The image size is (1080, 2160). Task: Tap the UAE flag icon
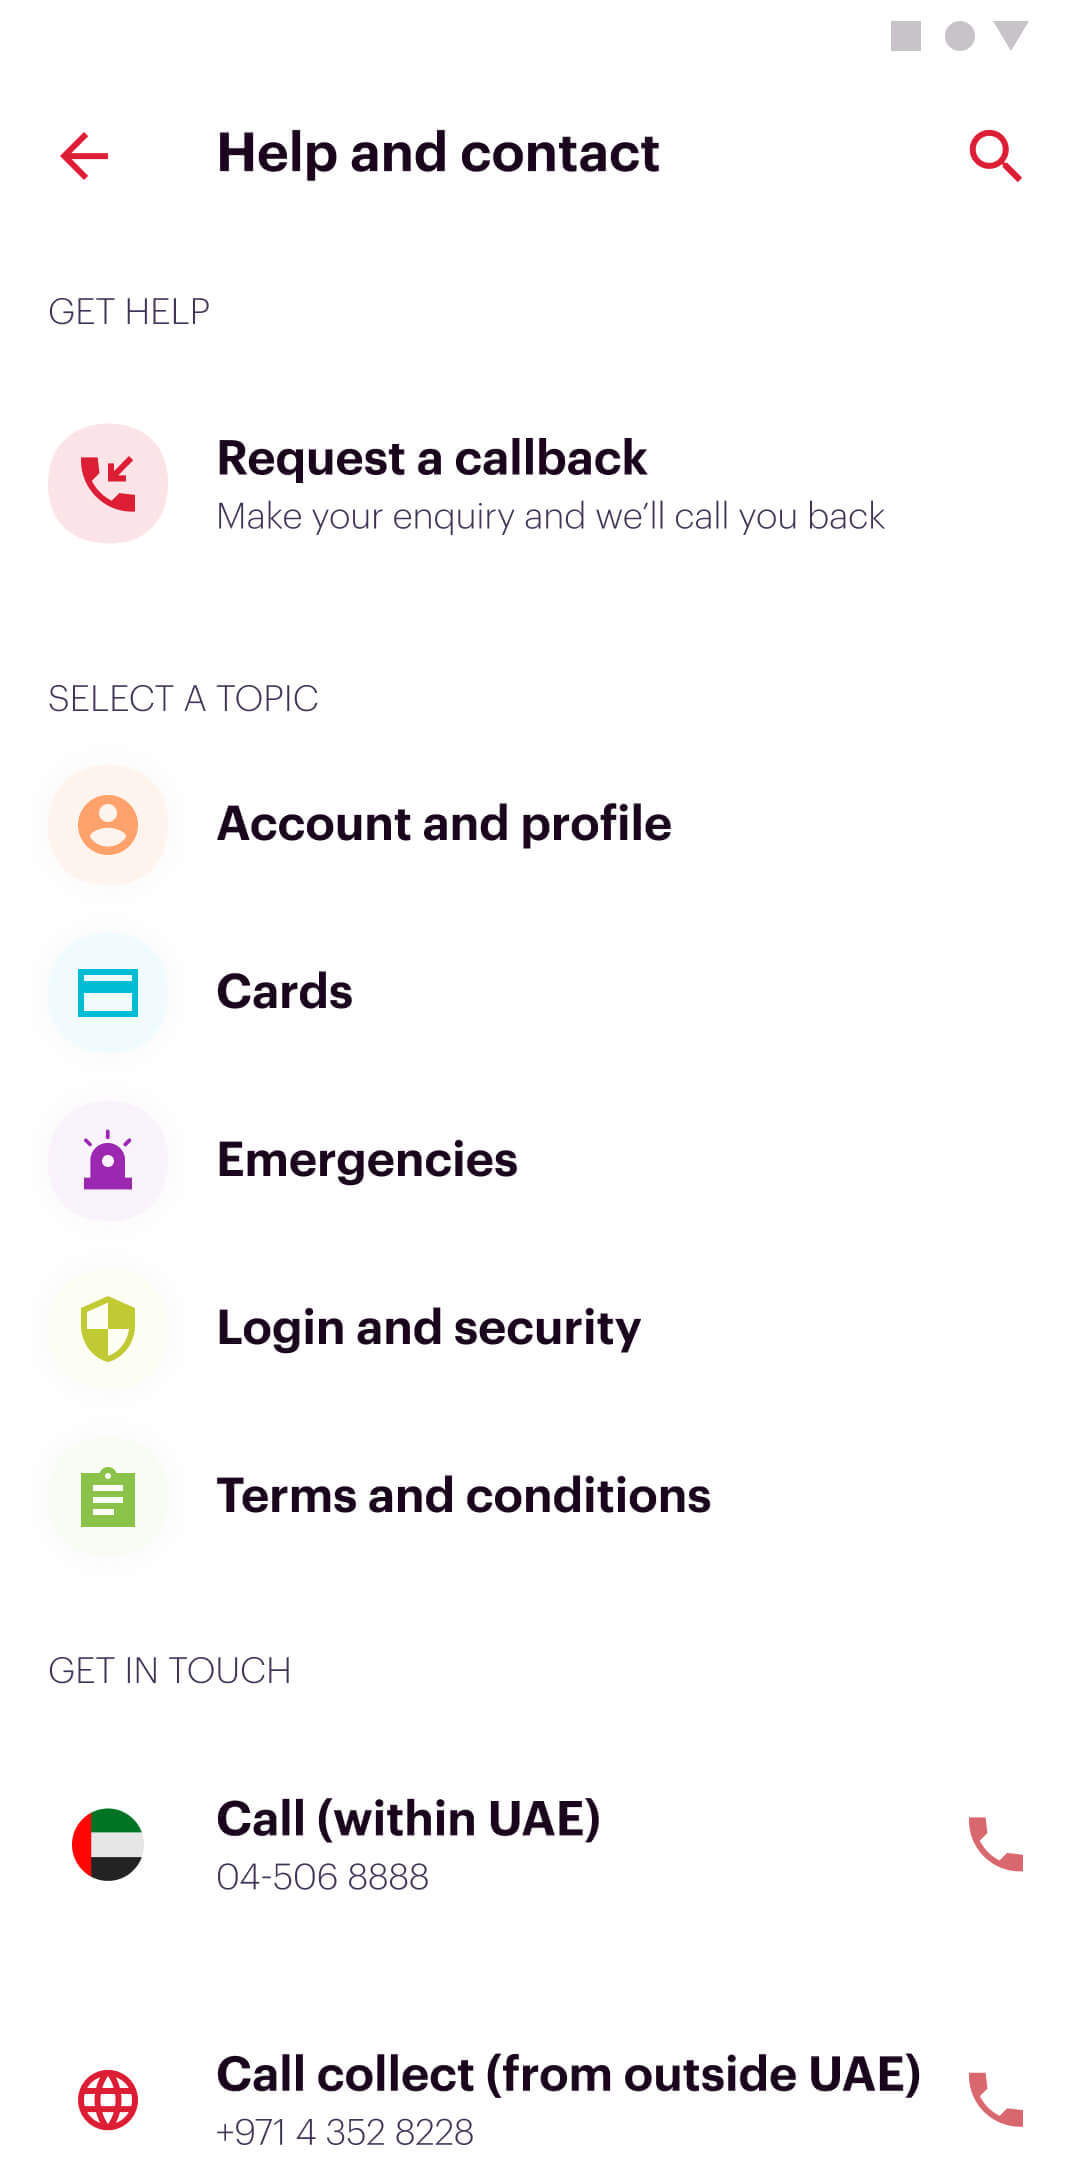point(108,1844)
